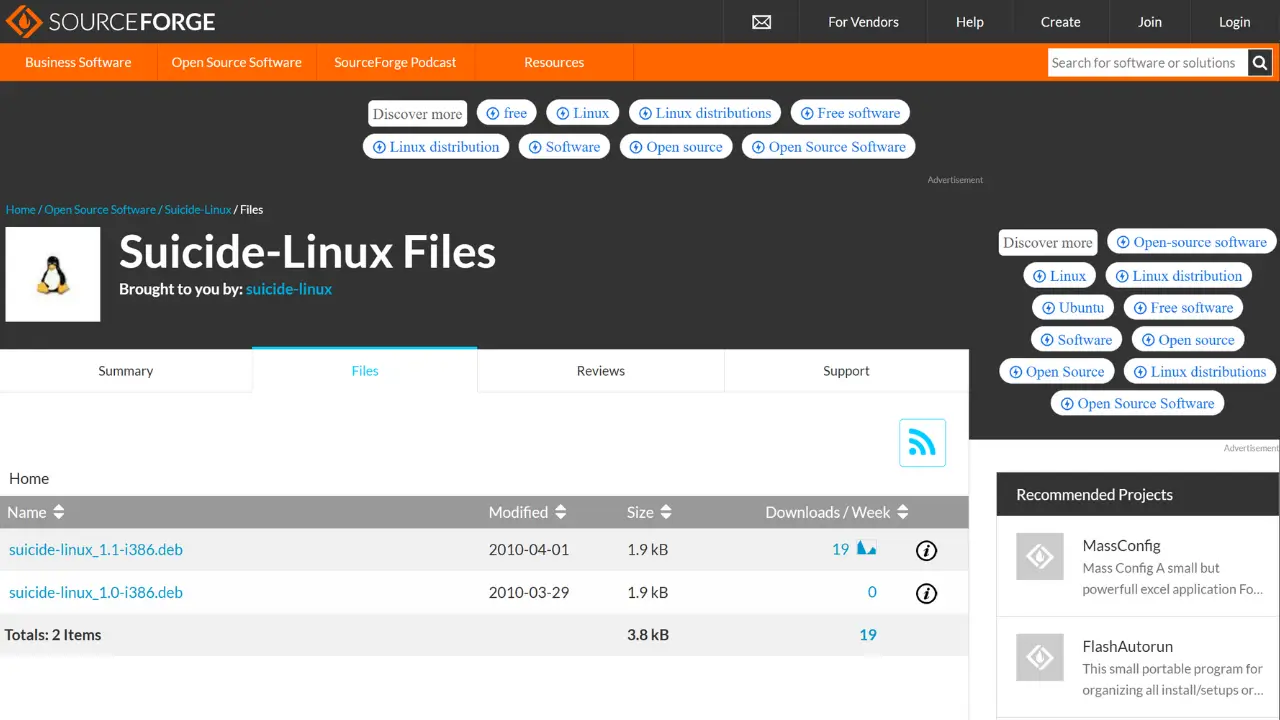
Task: Sort files by Name column arrows
Action: pyautogui.click(x=59, y=512)
